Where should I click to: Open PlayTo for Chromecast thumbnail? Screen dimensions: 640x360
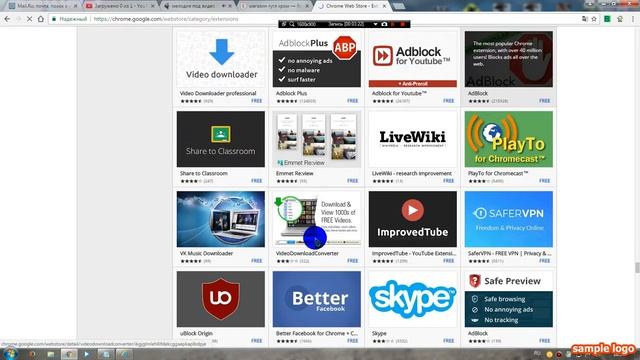pyautogui.click(x=509, y=139)
